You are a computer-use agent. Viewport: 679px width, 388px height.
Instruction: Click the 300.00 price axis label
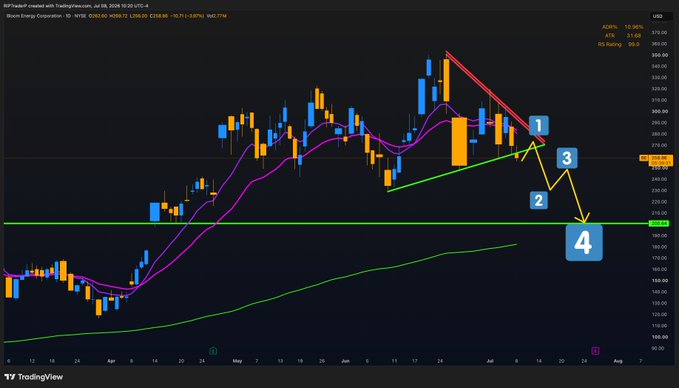pyautogui.click(x=659, y=111)
